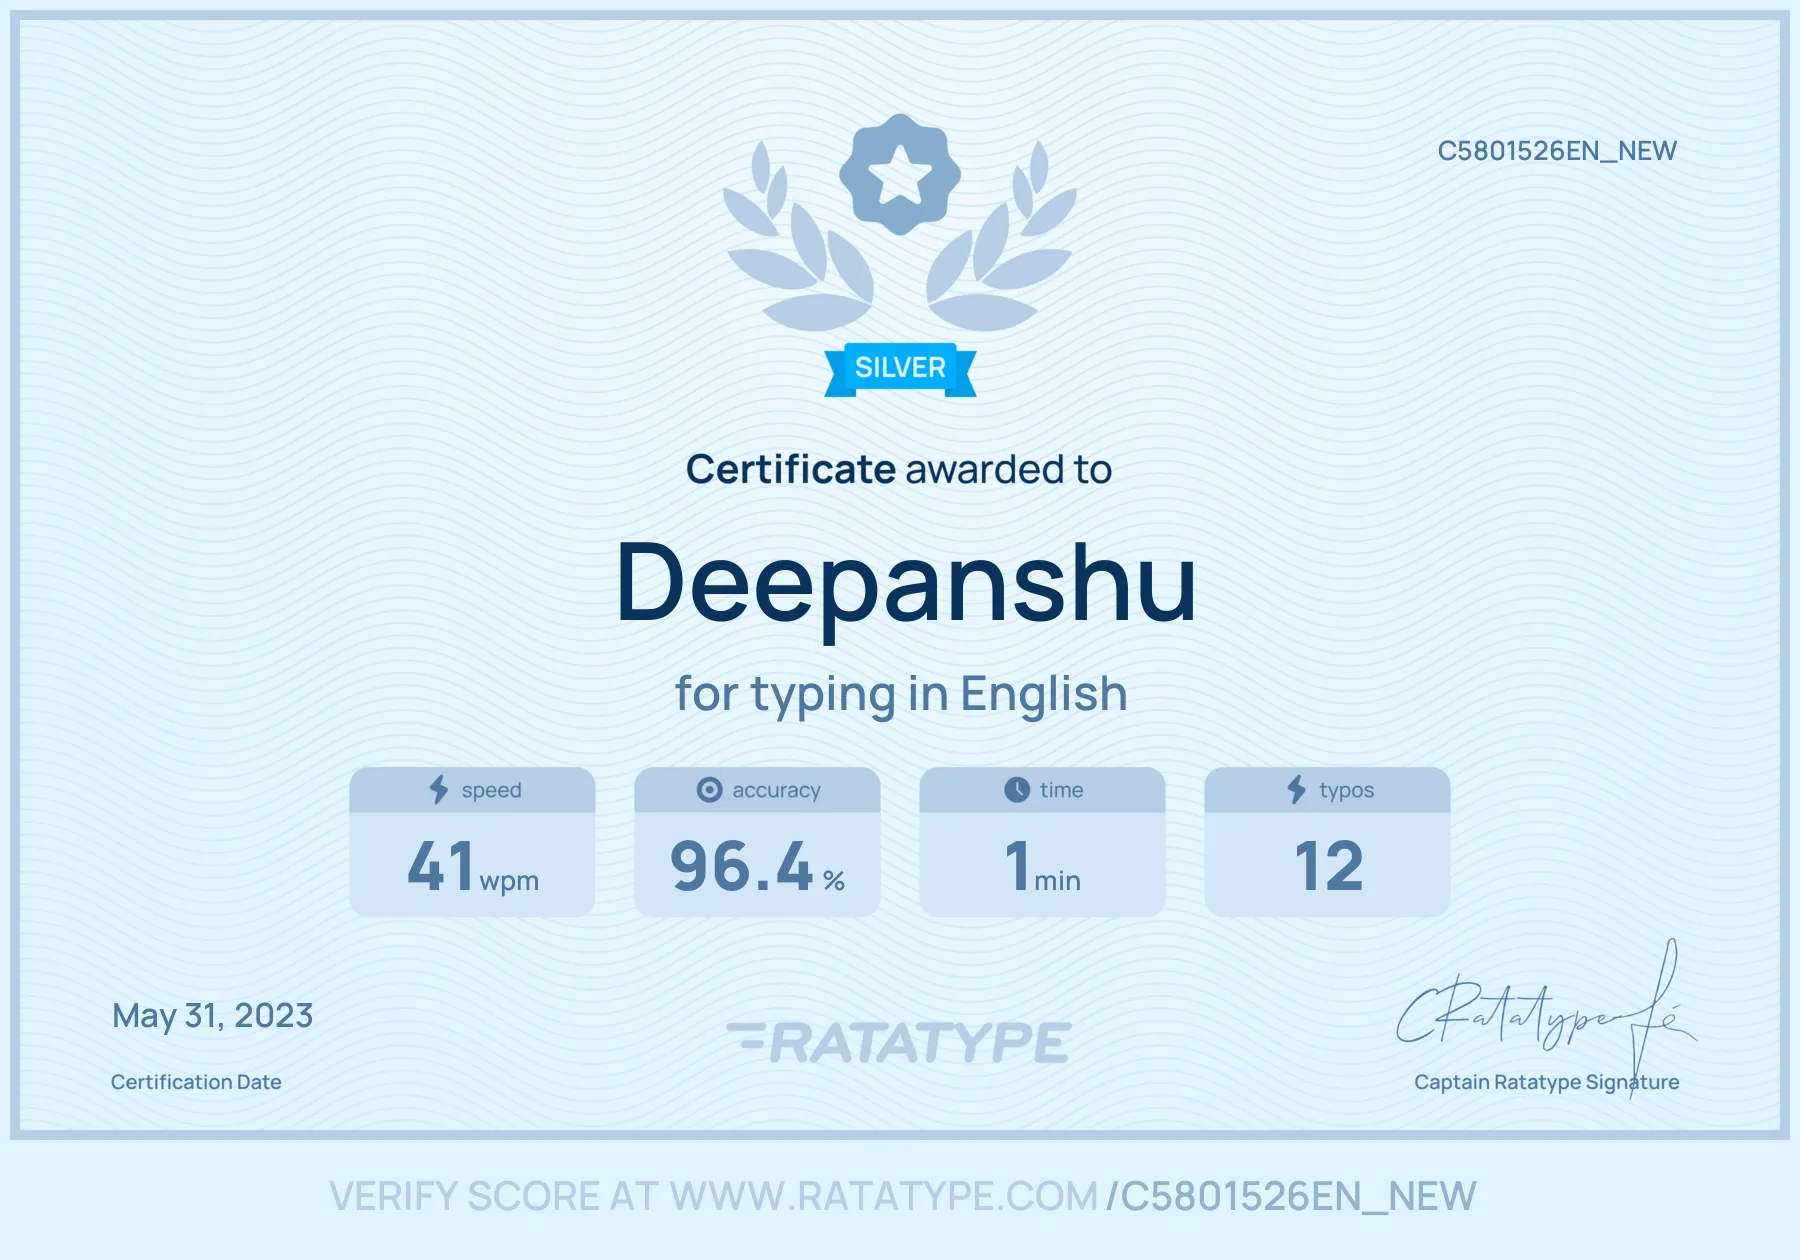1800x1260 pixels.
Task: Click the Captain Ratatype handwritten signature
Action: tap(1546, 1018)
